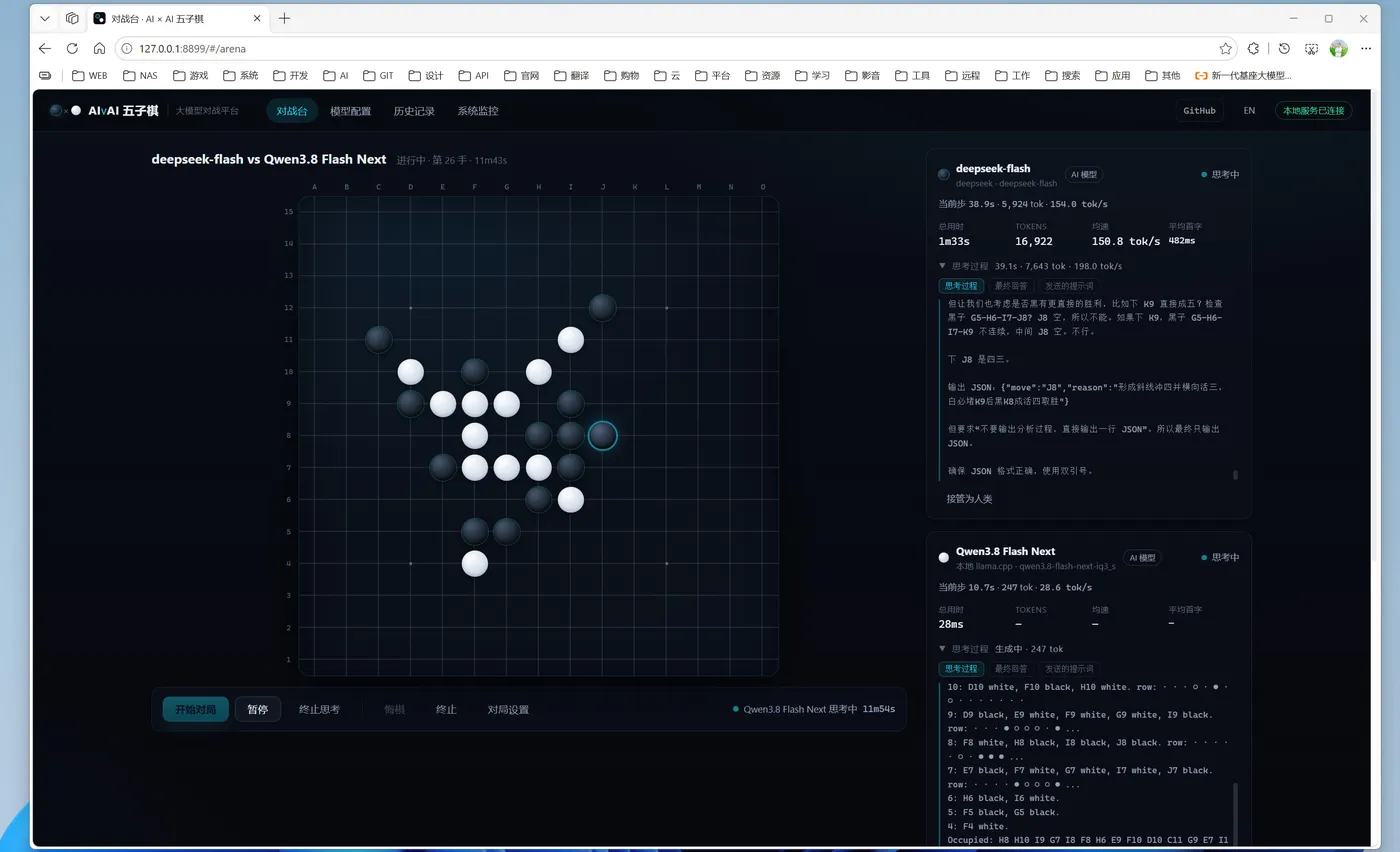Collapse the deepseek-flash 思考过程 section
The image size is (1400, 852).
(942, 266)
